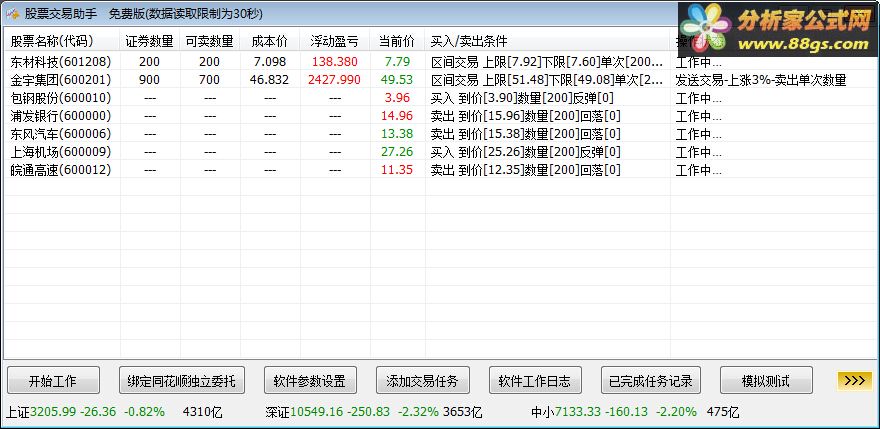Click the 当前价 column header

coord(397,41)
